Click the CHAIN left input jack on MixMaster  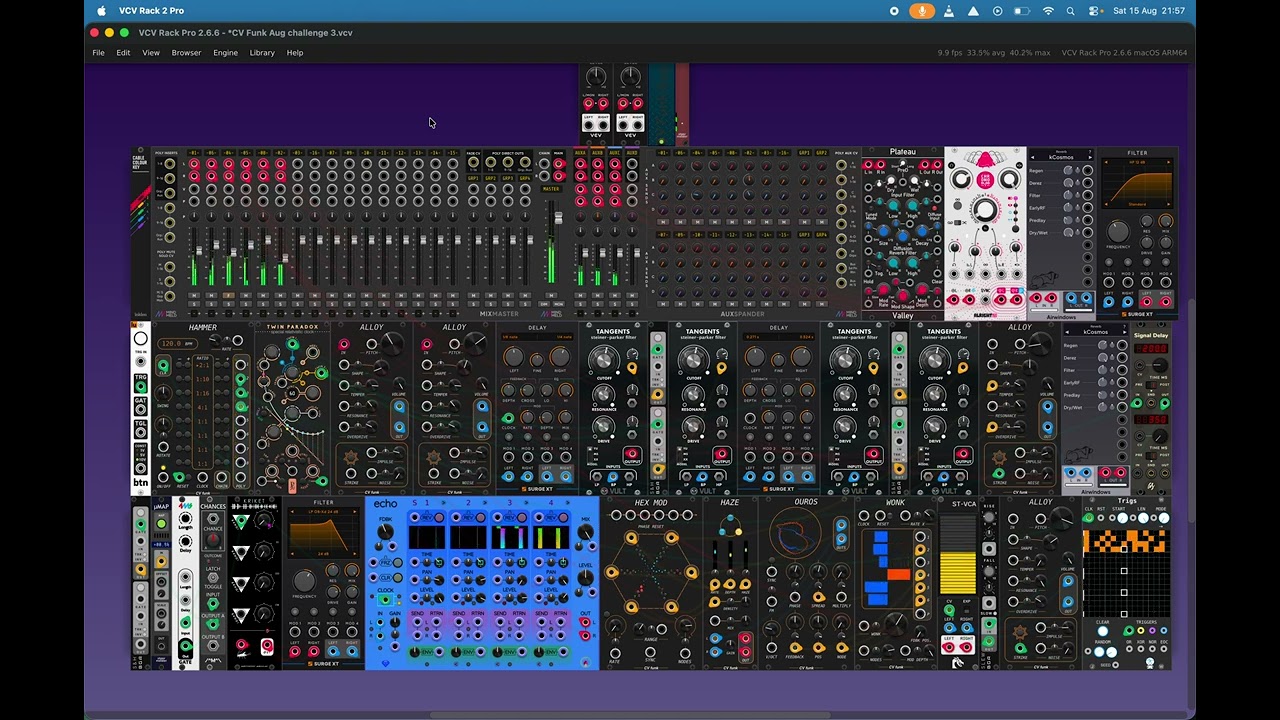(544, 163)
